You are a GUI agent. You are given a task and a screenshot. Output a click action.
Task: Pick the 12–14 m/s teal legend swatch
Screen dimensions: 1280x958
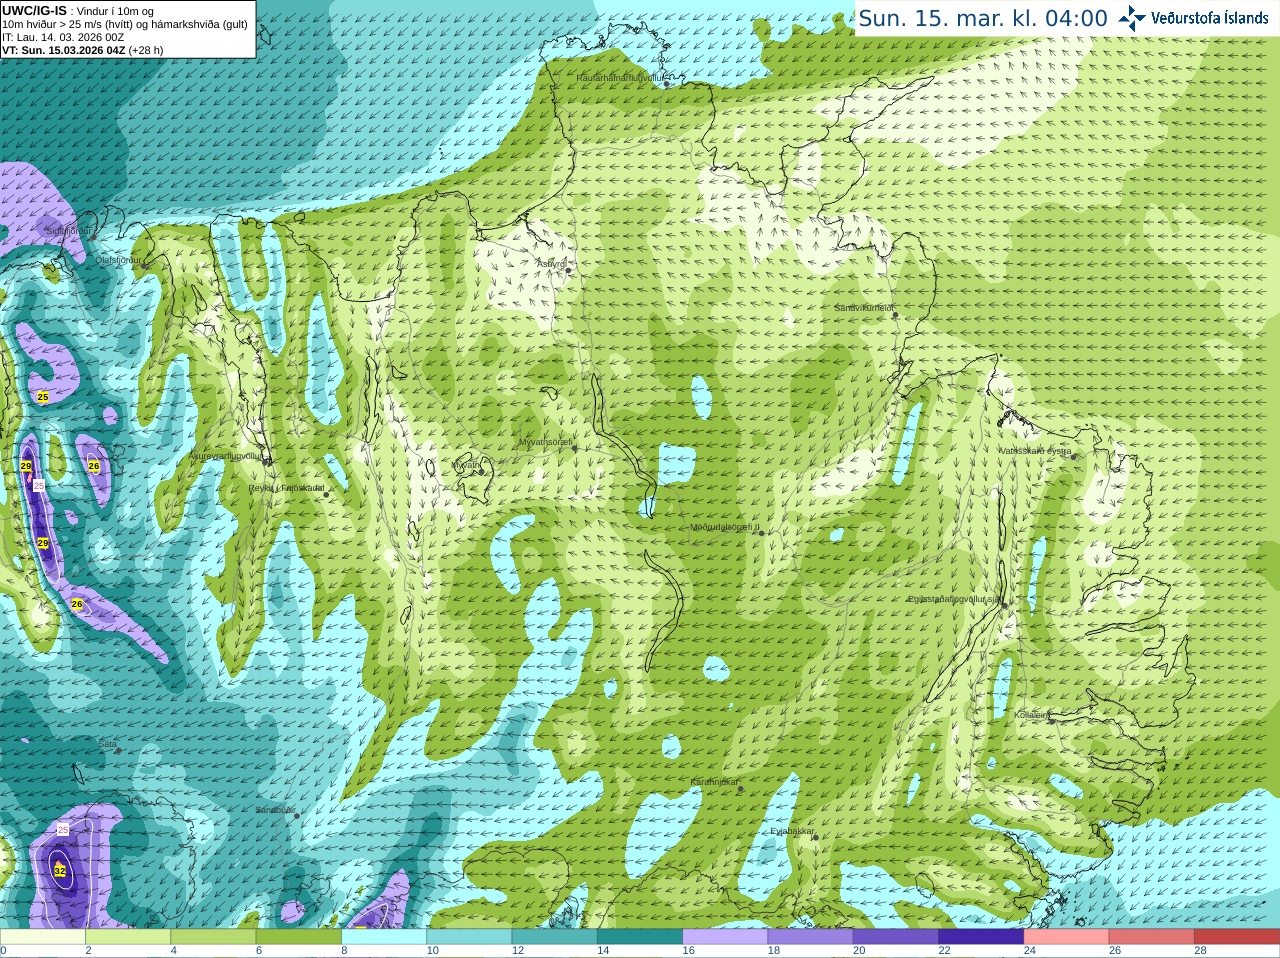(x=554, y=938)
